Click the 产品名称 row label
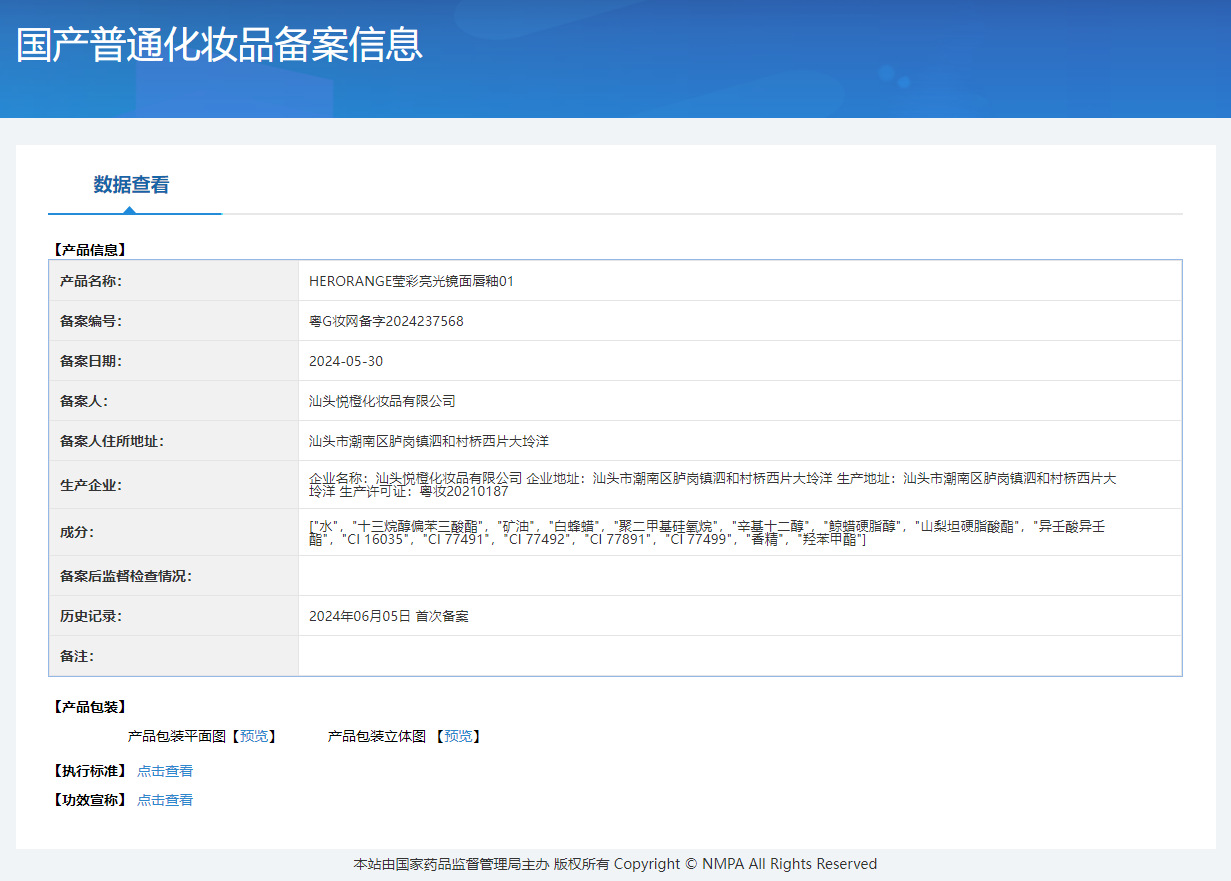Screen dimensions: 1231x881 tap(91, 281)
